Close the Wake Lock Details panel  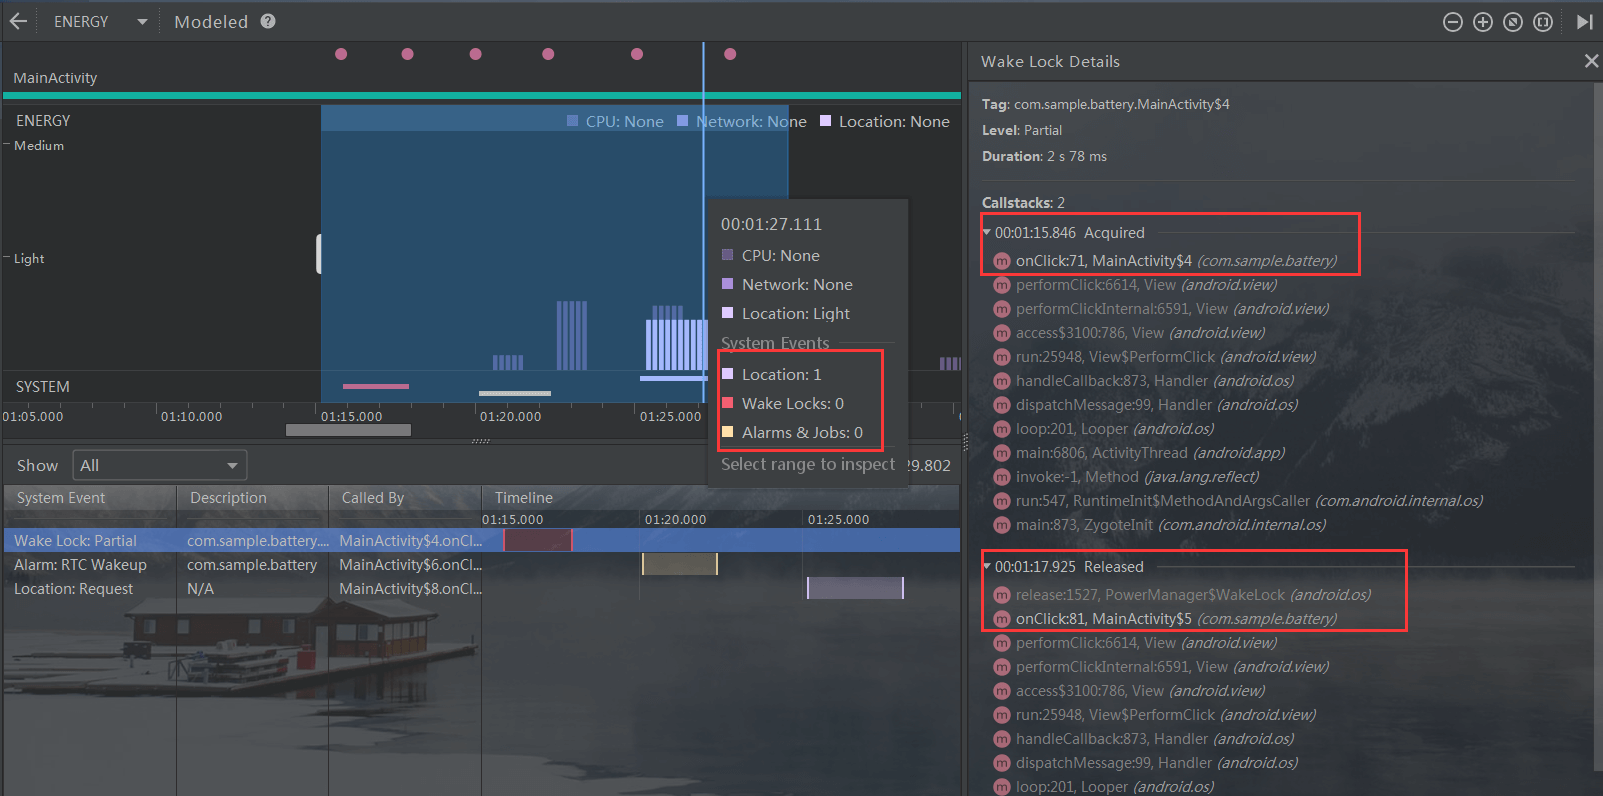point(1591,61)
